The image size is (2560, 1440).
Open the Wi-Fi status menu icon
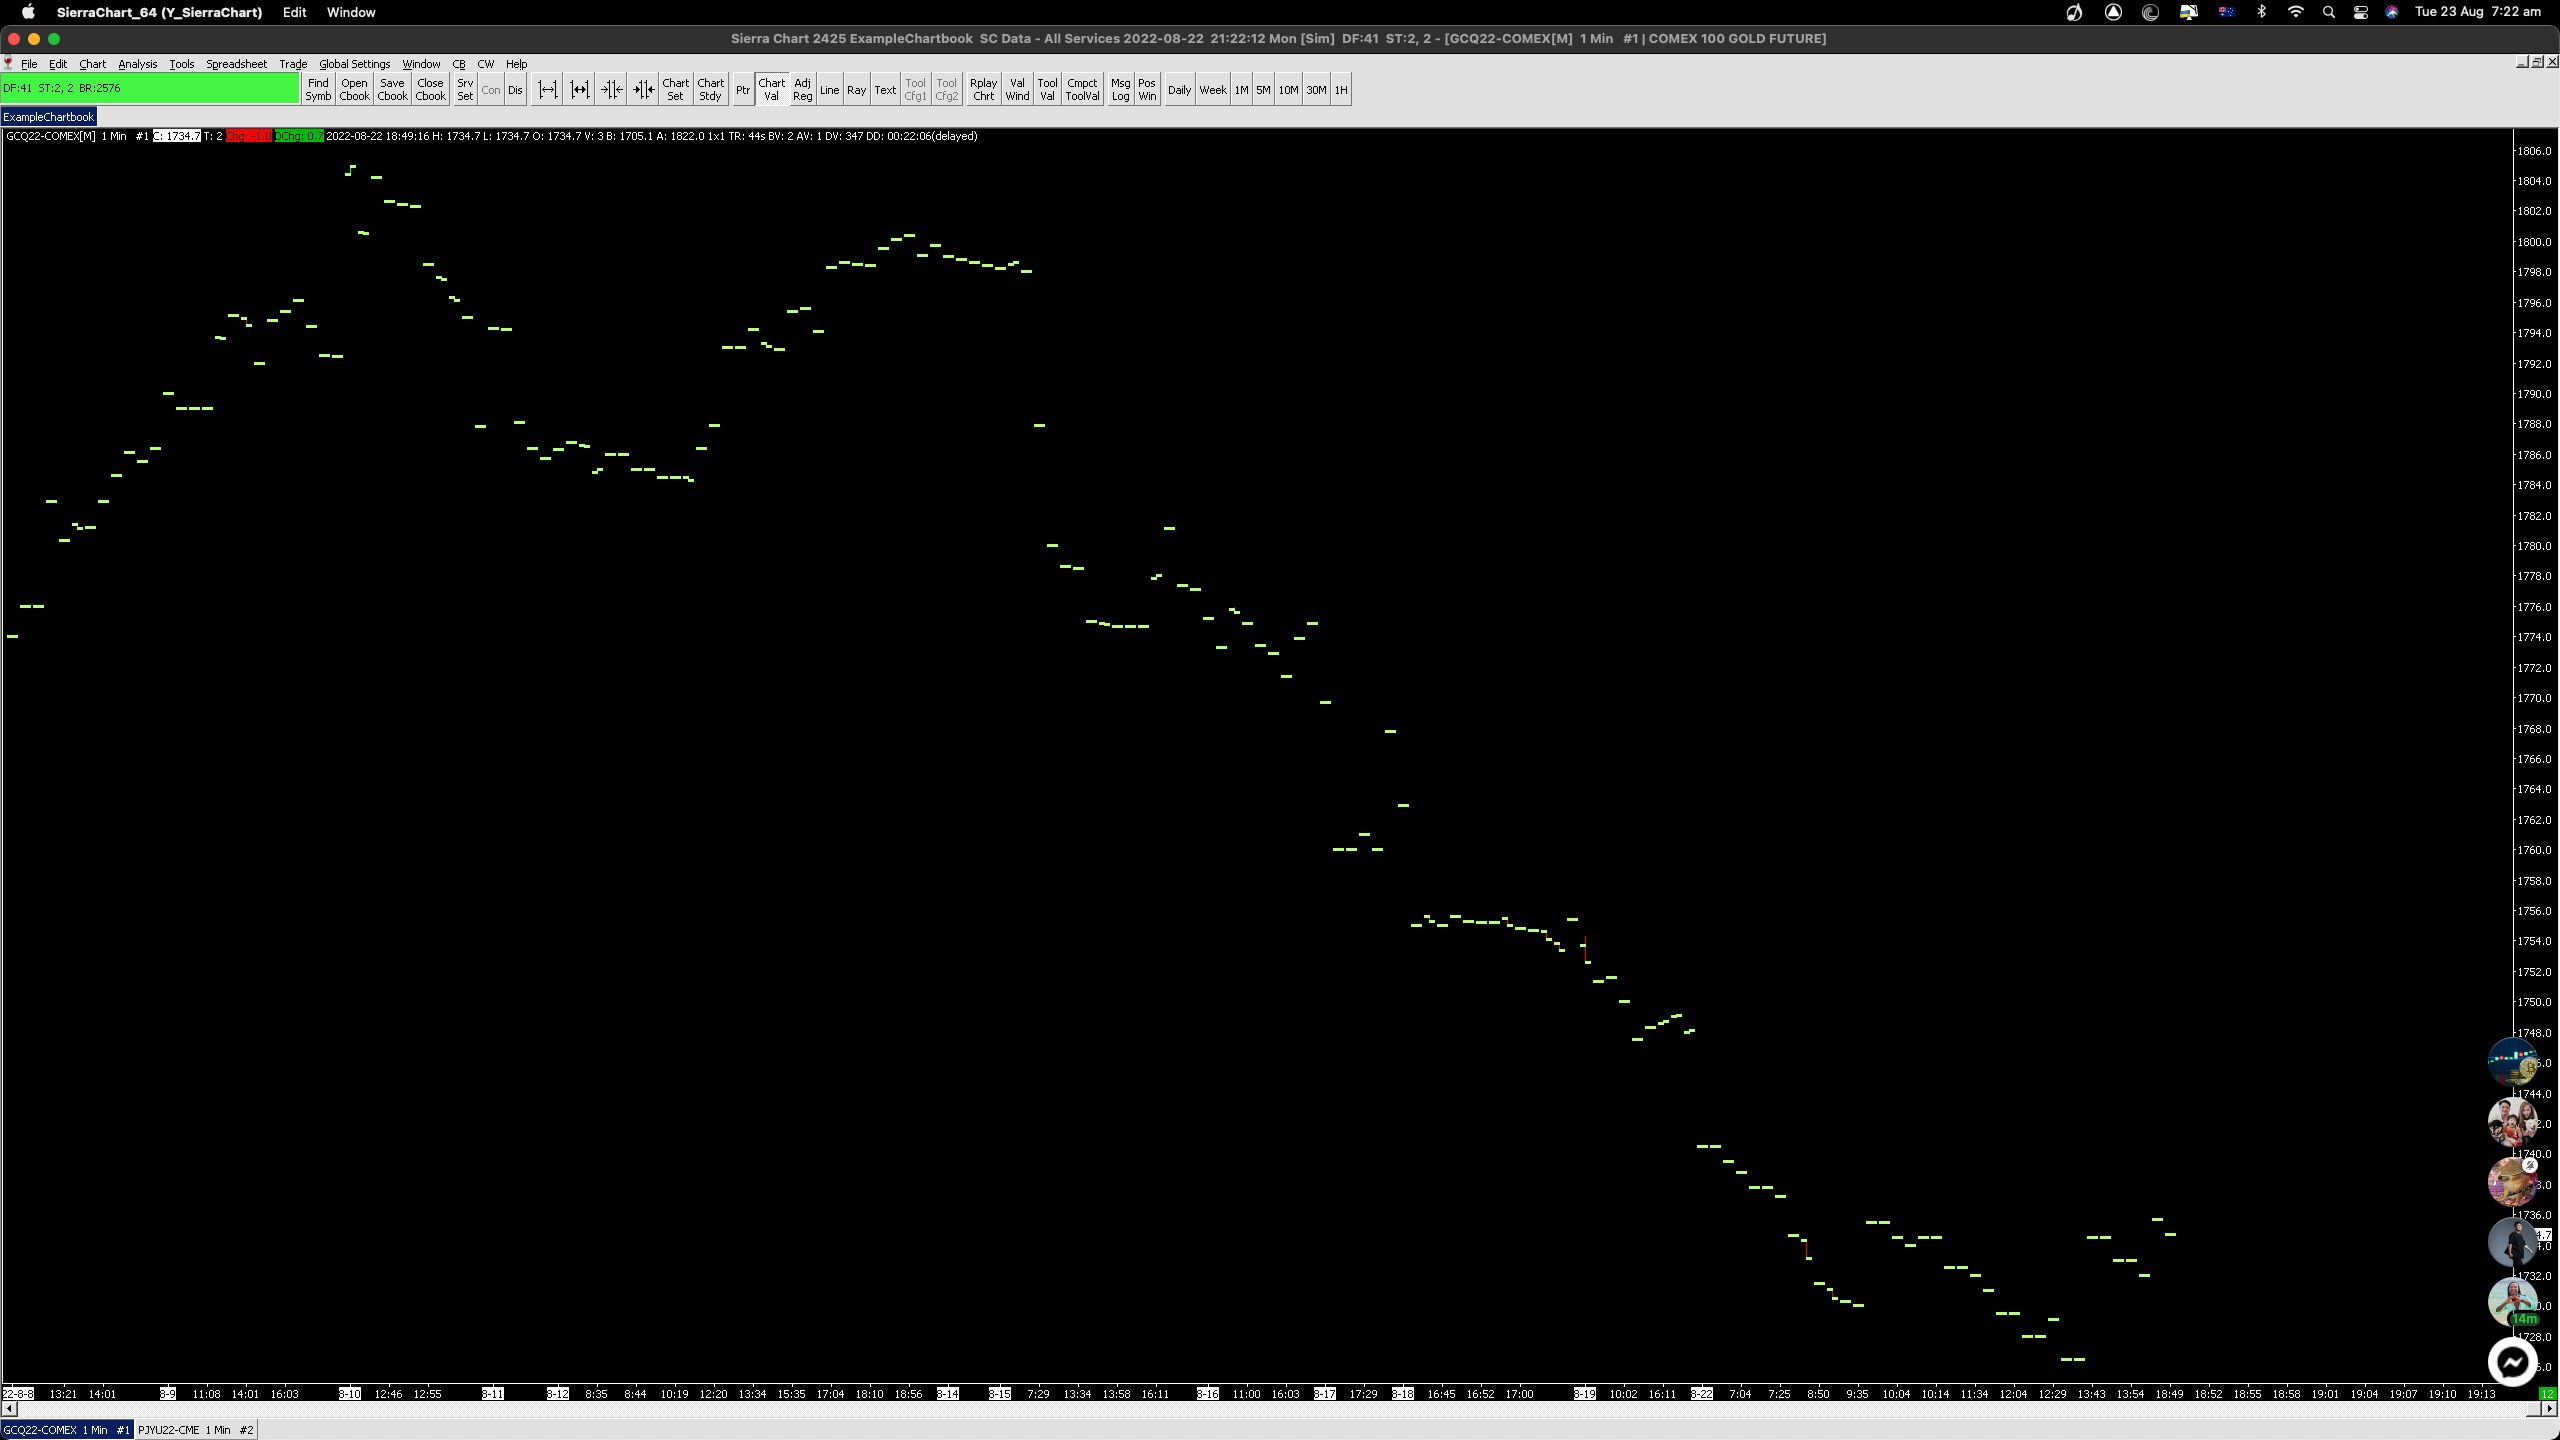click(x=2296, y=12)
